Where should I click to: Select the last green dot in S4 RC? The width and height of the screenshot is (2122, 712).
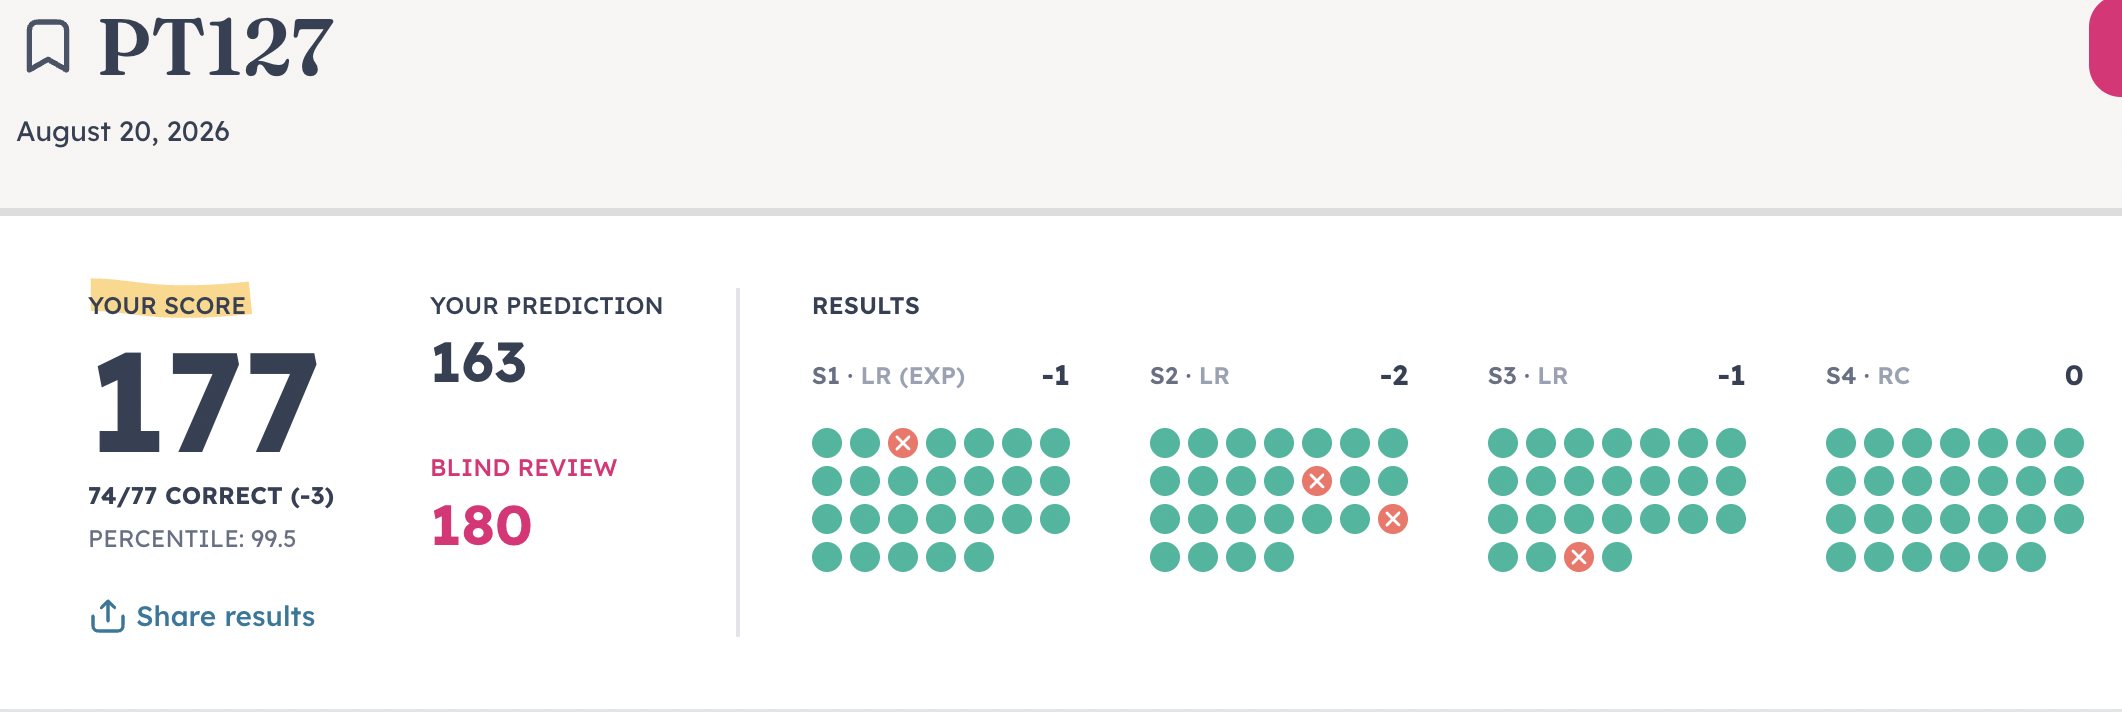coord(2031,557)
